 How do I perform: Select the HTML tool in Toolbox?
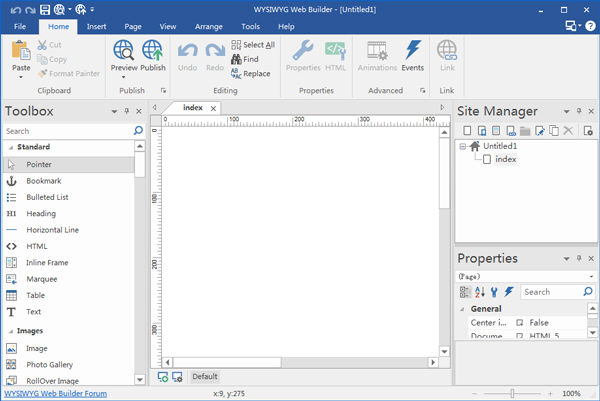[x=69, y=246]
